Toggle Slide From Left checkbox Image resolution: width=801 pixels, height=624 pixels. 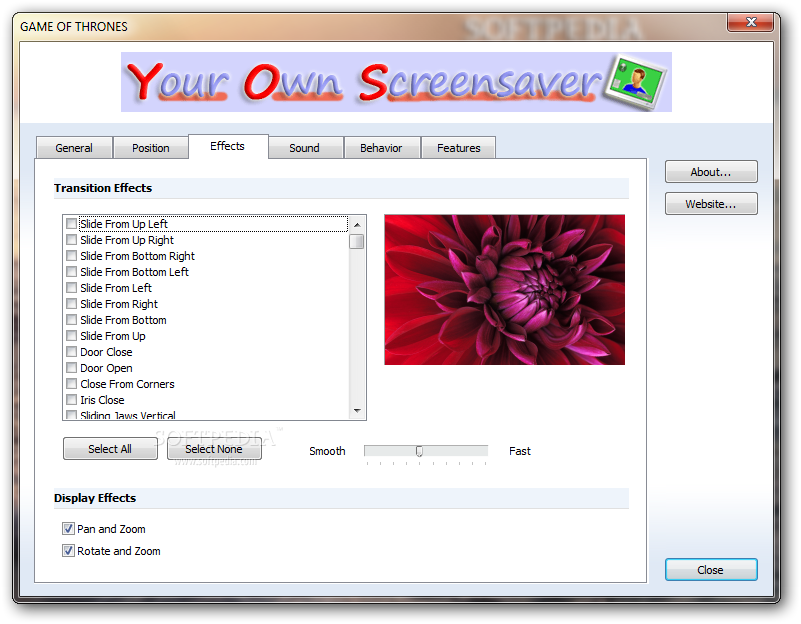tap(72, 287)
